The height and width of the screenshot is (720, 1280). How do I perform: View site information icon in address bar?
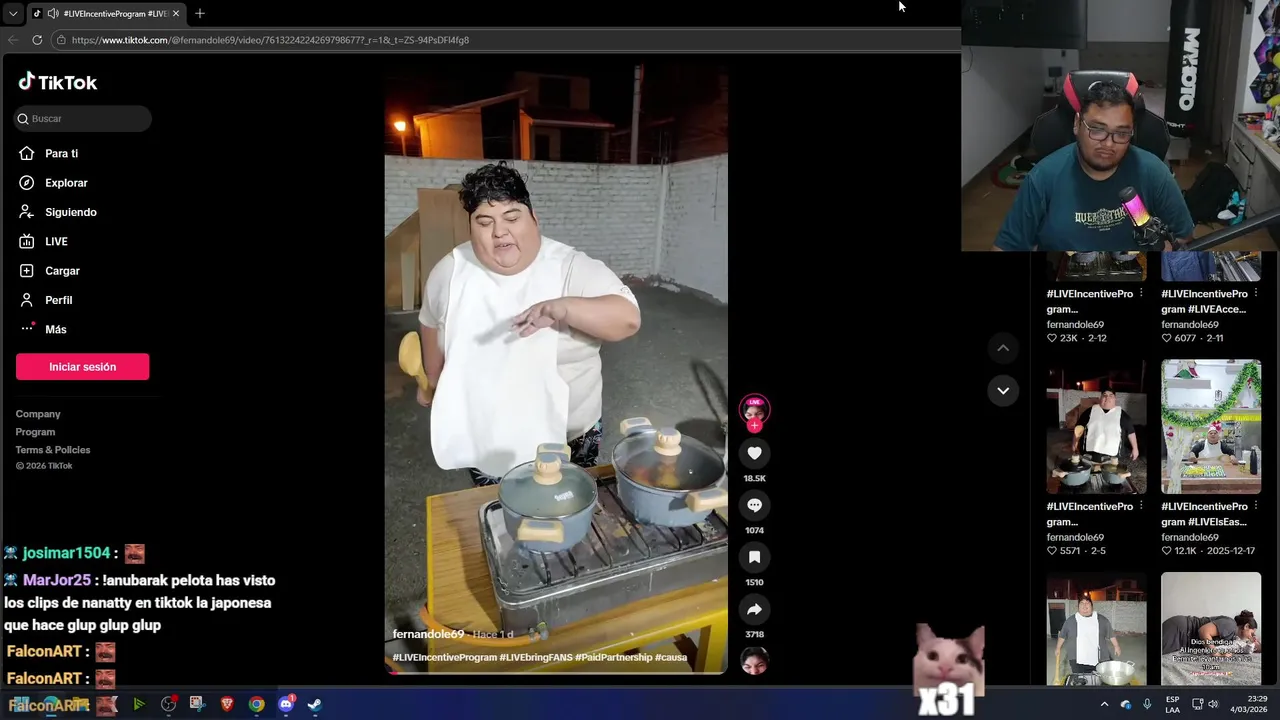[61, 40]
